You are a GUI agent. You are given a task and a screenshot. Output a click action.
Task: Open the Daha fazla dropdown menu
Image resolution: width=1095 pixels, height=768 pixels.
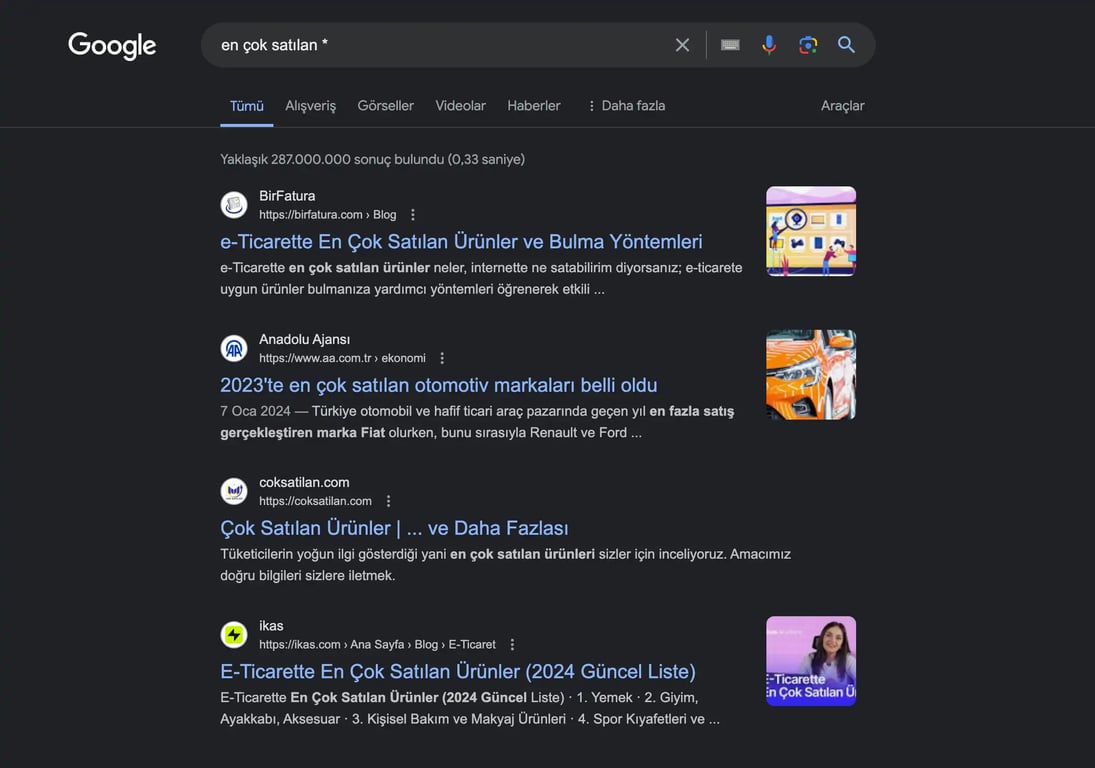(626, 105)
